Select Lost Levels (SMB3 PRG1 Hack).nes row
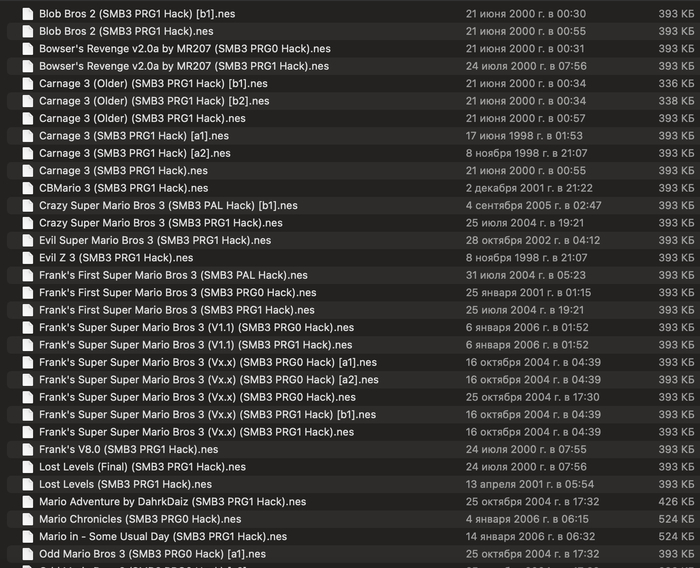 [x=353, y=484]
